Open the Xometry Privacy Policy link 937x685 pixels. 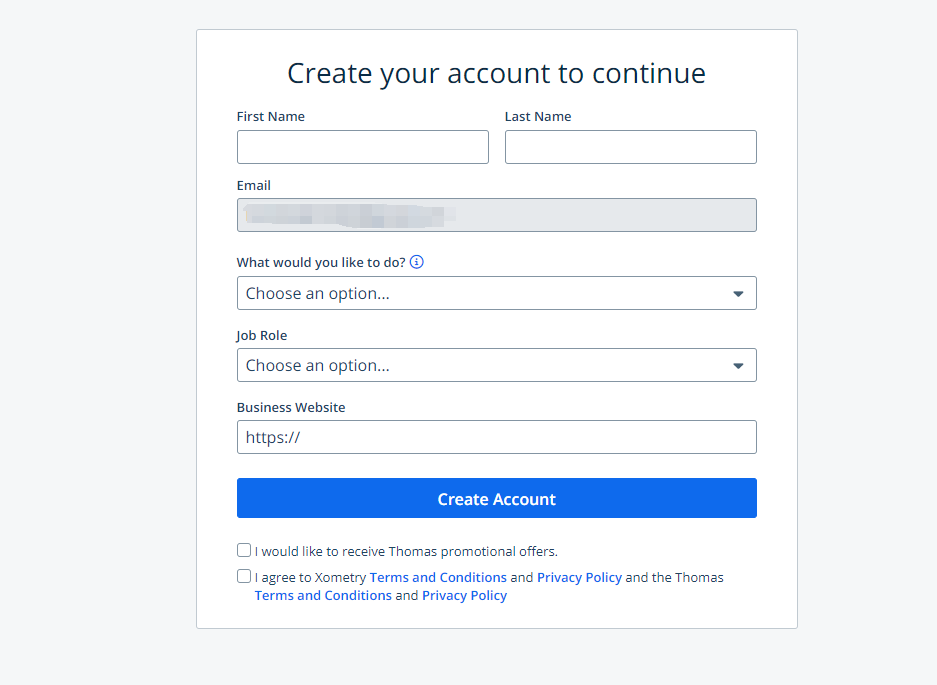[579, 577]
